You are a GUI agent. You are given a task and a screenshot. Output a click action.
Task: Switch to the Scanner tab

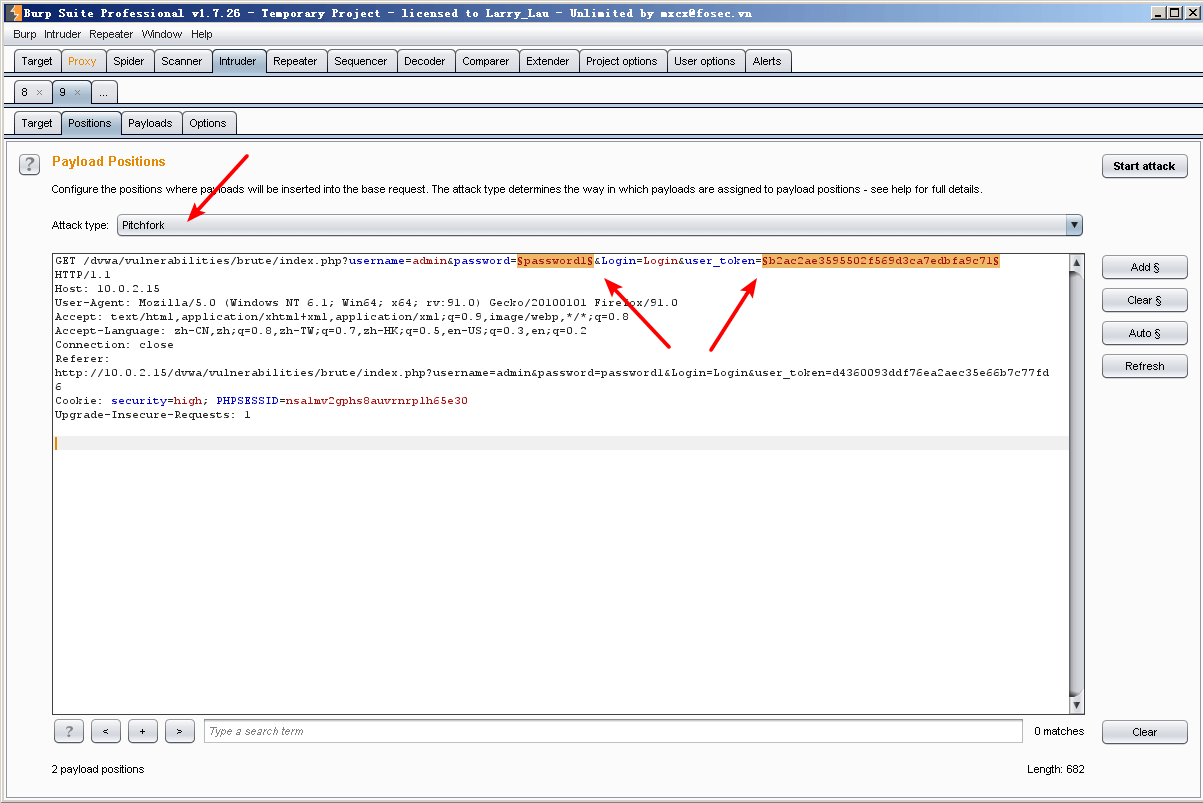pyautogui.click(x=182, y=61)
